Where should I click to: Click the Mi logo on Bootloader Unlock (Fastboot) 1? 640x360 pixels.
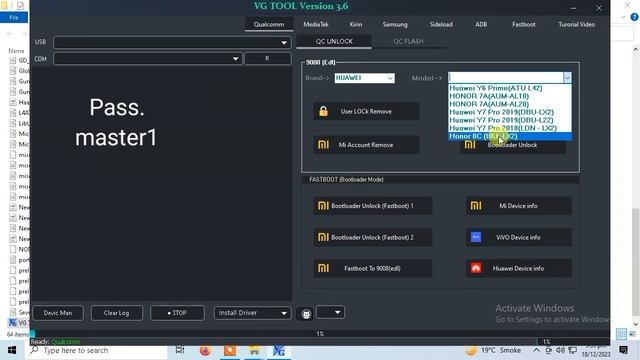tap(323, 206)
